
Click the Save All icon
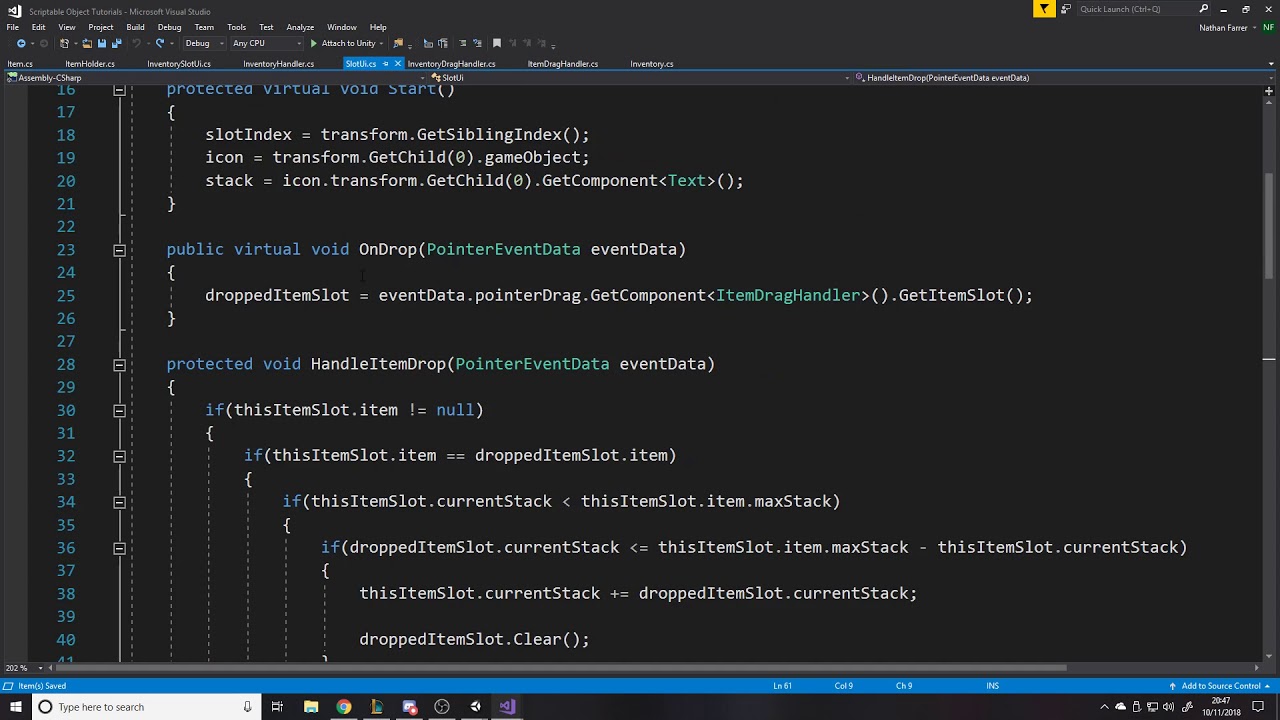(116, 43)
